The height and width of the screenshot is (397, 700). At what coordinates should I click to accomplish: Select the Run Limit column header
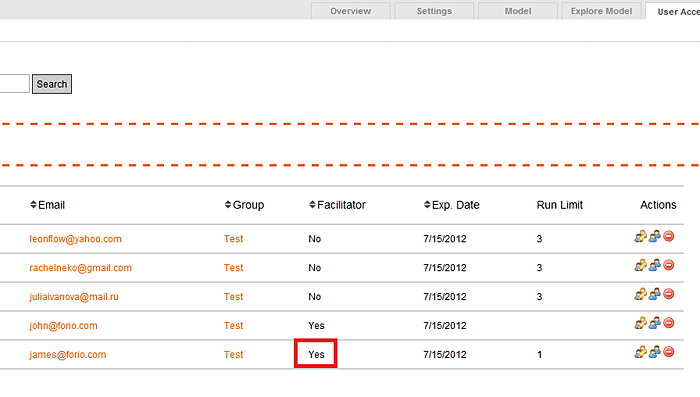[560, 205]
